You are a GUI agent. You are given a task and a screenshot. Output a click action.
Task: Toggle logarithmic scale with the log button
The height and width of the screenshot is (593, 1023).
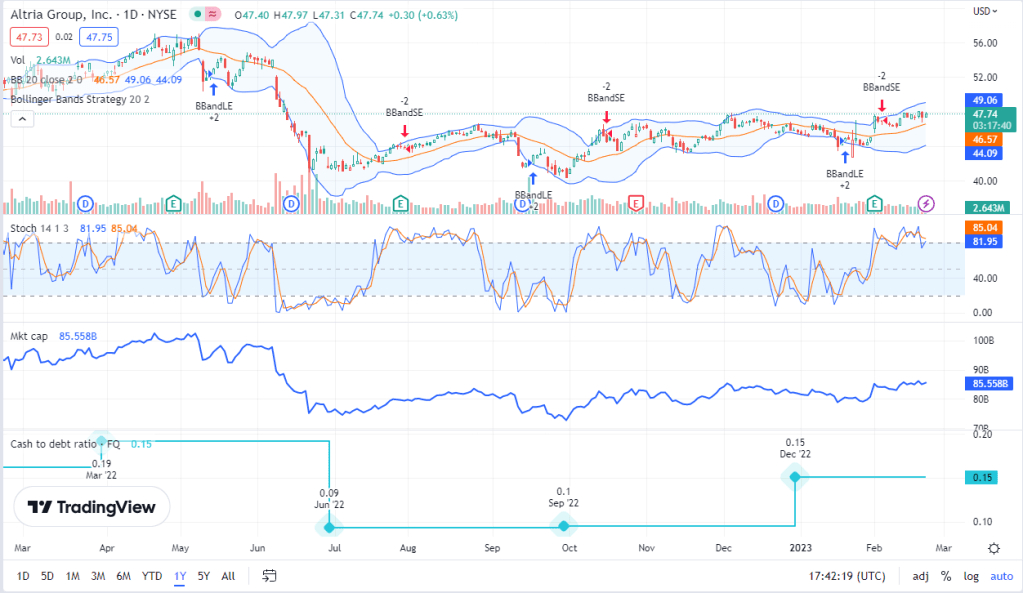(x=970, y=576)
